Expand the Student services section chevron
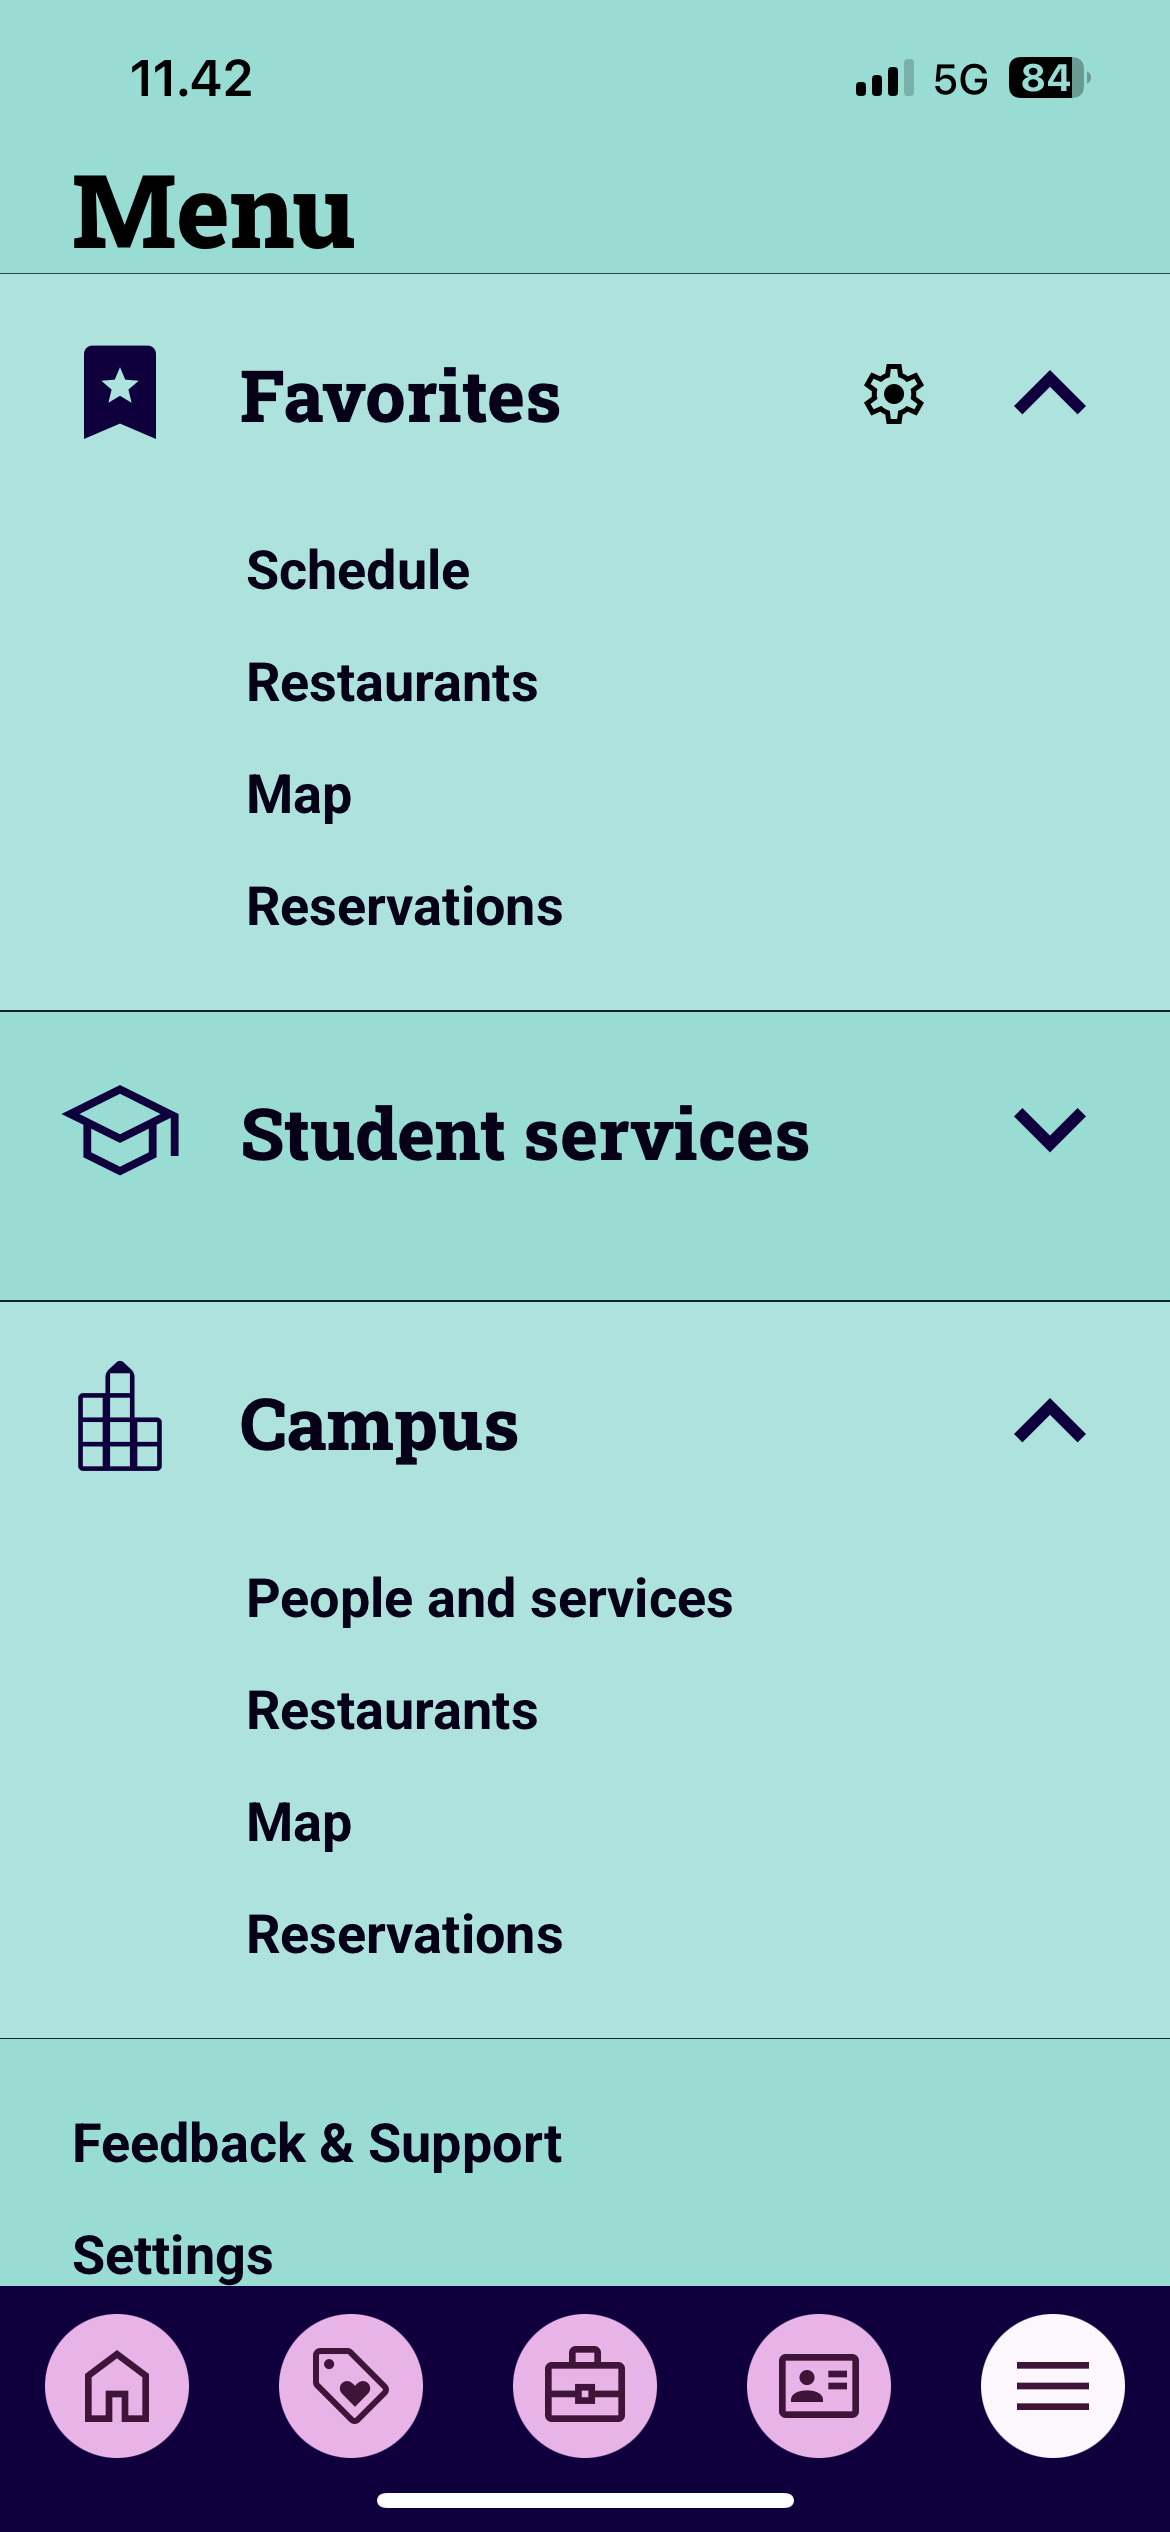The height and width of the screenshot is (2532, 1170). [x=1049, y=1130]
